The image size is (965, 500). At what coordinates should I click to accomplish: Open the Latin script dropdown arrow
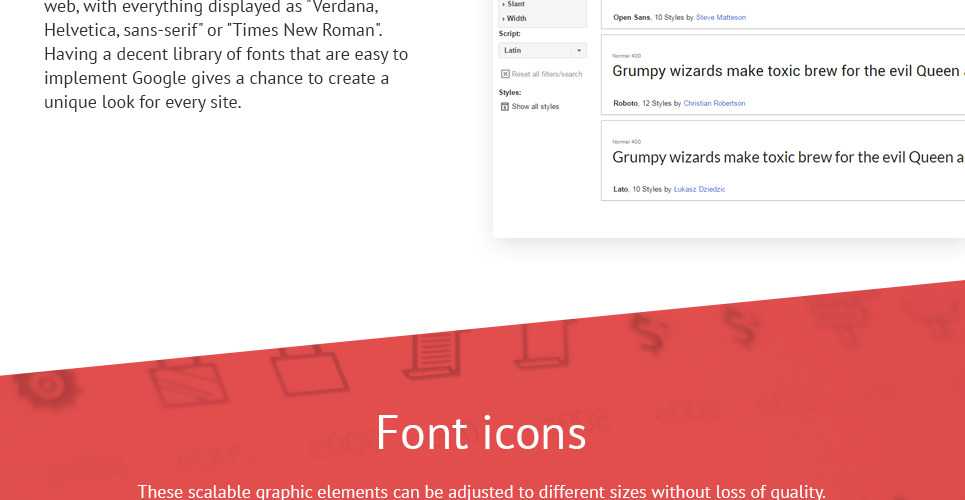click(578, 50)
